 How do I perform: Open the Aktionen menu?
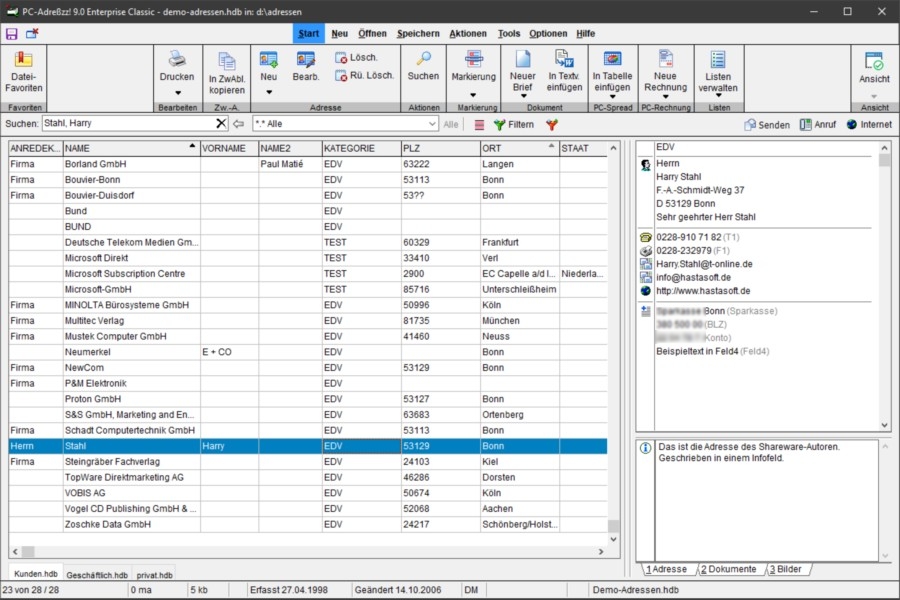coord(468,33)
